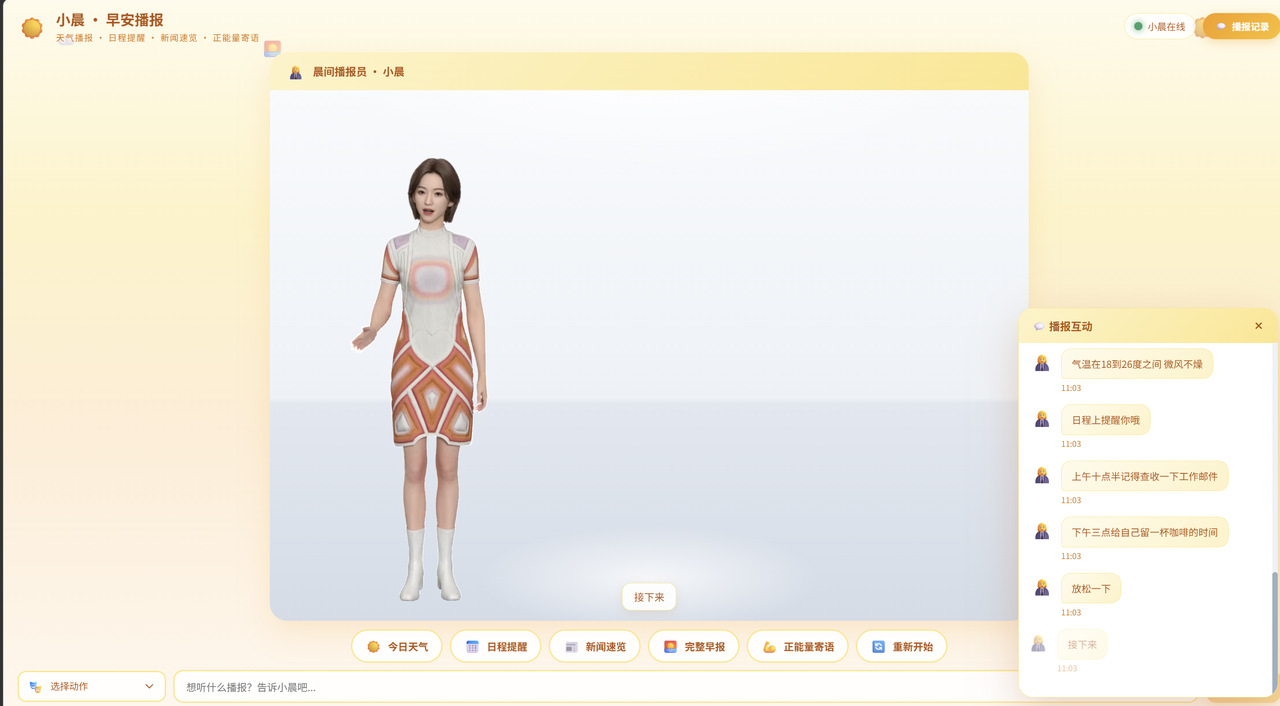The height and width of the screenshot is (706, 1280).
Task: Click the 重新开始 restart button
Action: (902, 647)
